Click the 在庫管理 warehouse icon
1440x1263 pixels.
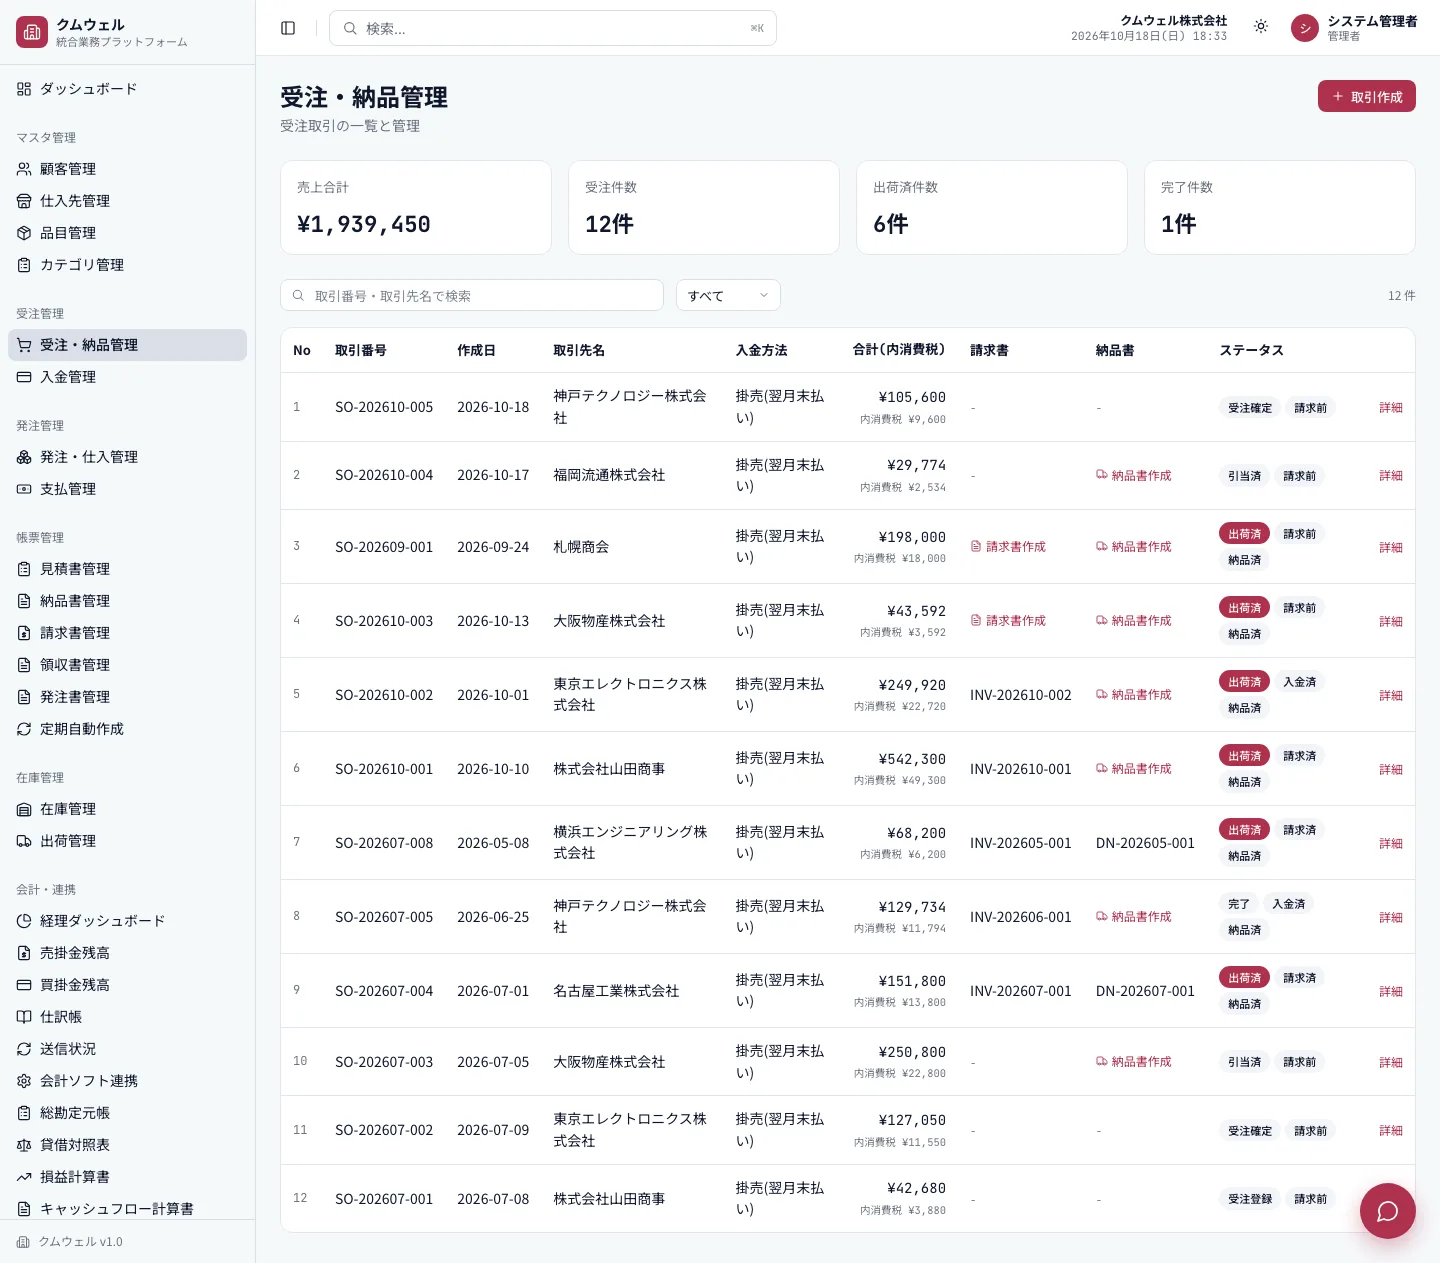[x=24, y=809]
